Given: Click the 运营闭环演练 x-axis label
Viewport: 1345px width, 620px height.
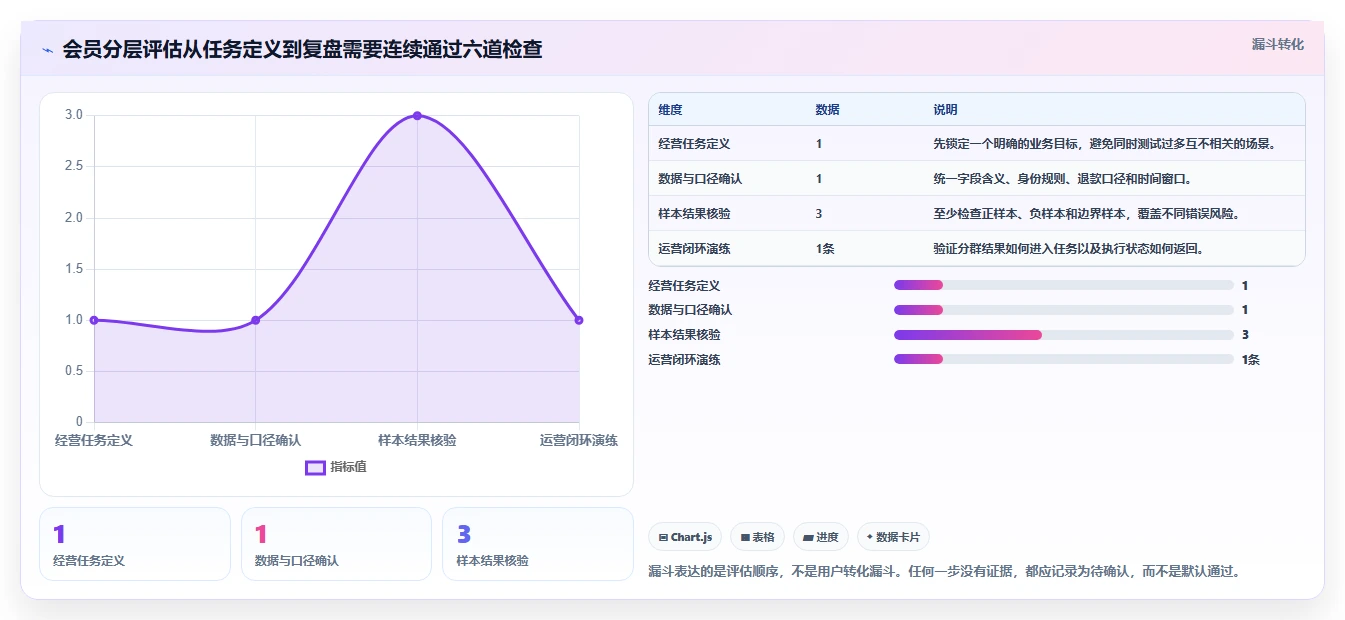Looking at the screenshot, I should click(579, 440).
